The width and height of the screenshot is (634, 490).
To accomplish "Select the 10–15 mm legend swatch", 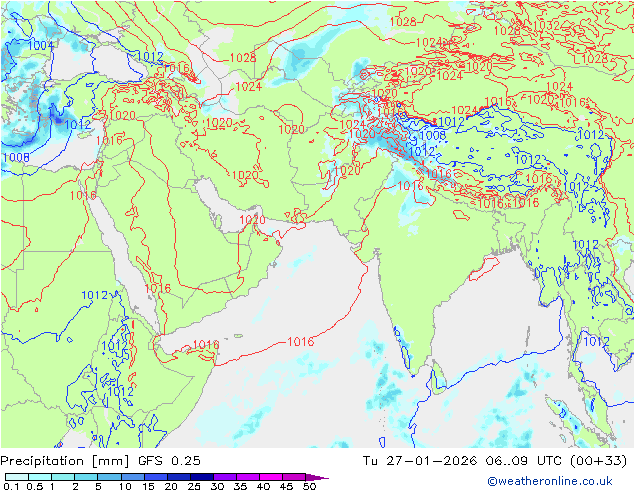I will [x=132, y=477].
